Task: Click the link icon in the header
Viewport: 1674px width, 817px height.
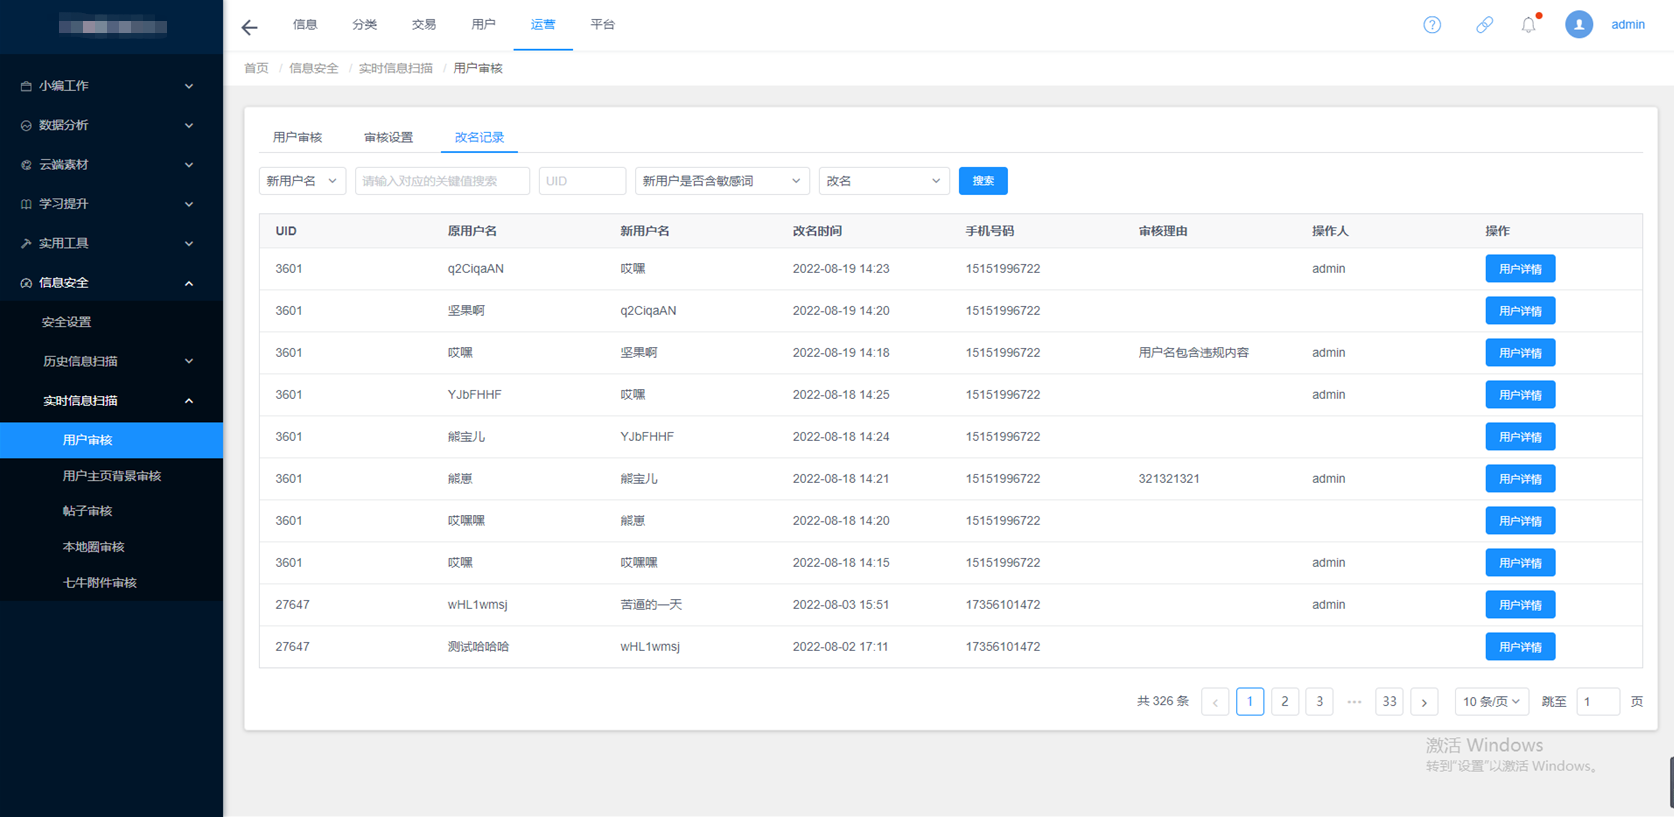Action: coord(1484,25)
